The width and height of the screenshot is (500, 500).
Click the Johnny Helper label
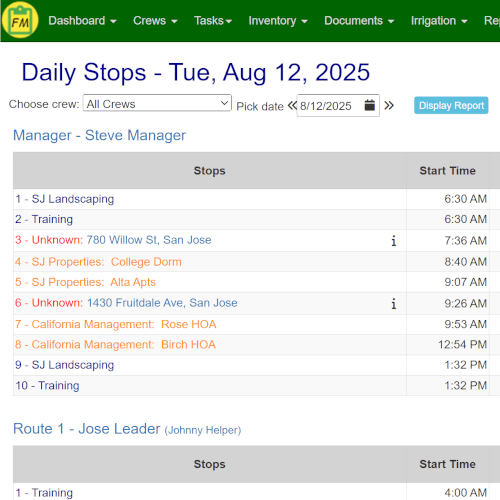[x=203, y=430]
